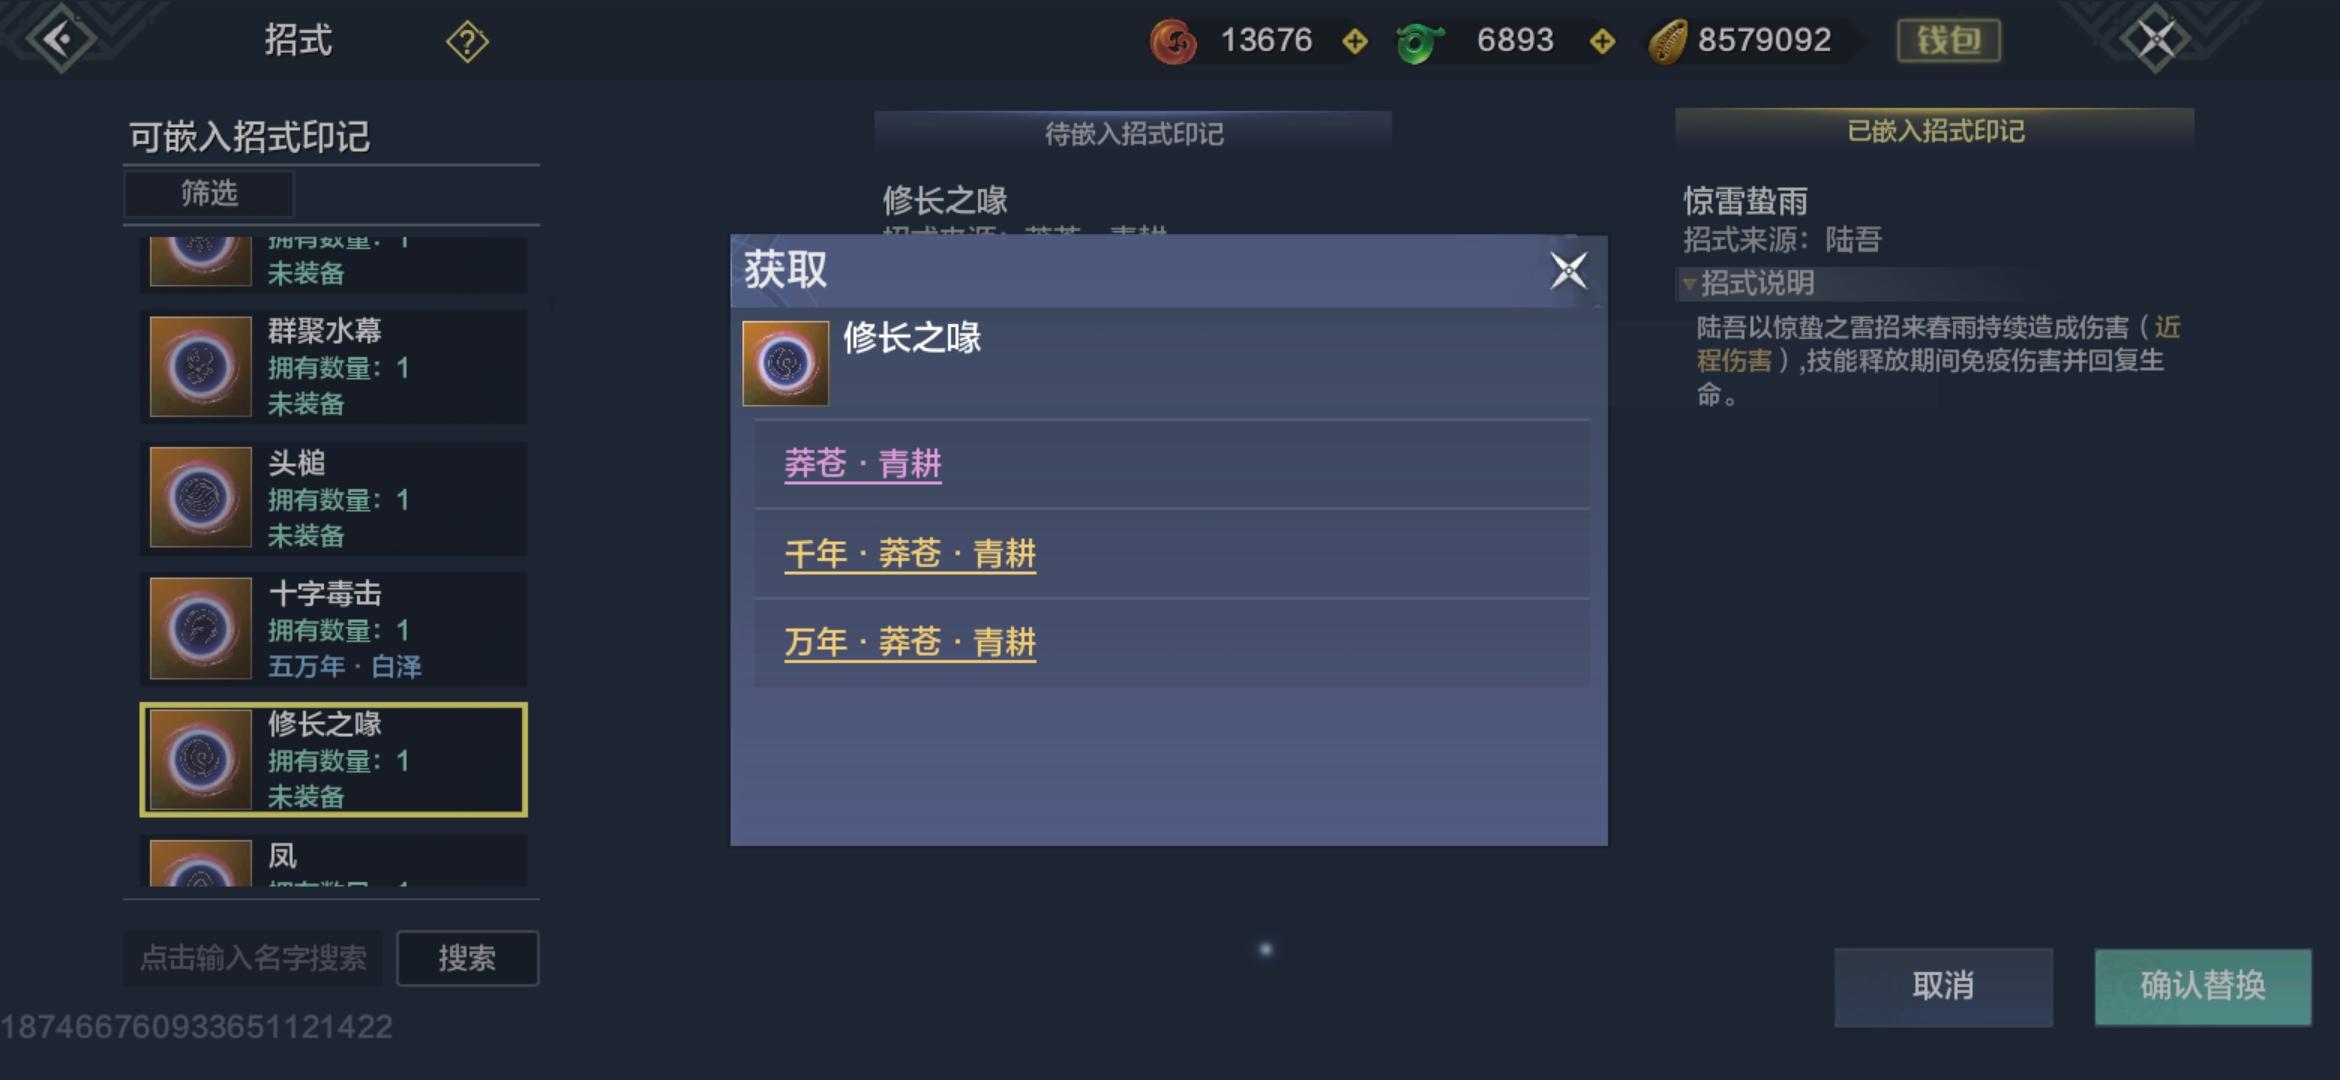Click the gold shell currency icon
The image size is (2340, 1080).
click(1668, 42)
